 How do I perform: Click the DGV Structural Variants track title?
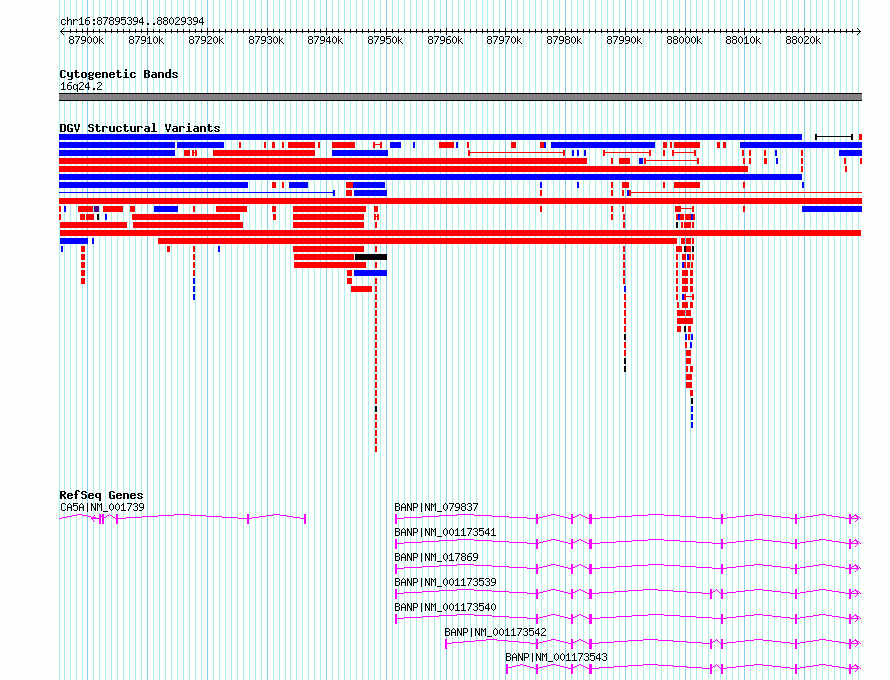(x=140, y=128)
